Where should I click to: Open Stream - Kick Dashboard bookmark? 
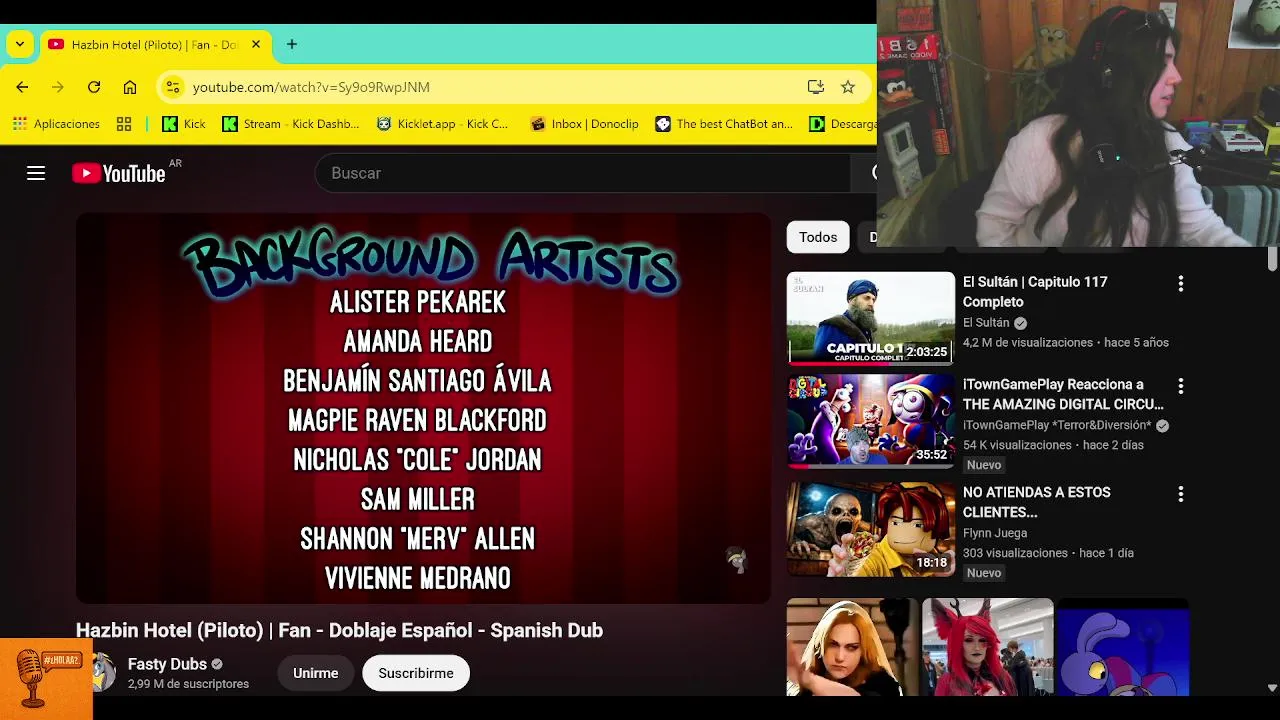click(x=291, y=124)
